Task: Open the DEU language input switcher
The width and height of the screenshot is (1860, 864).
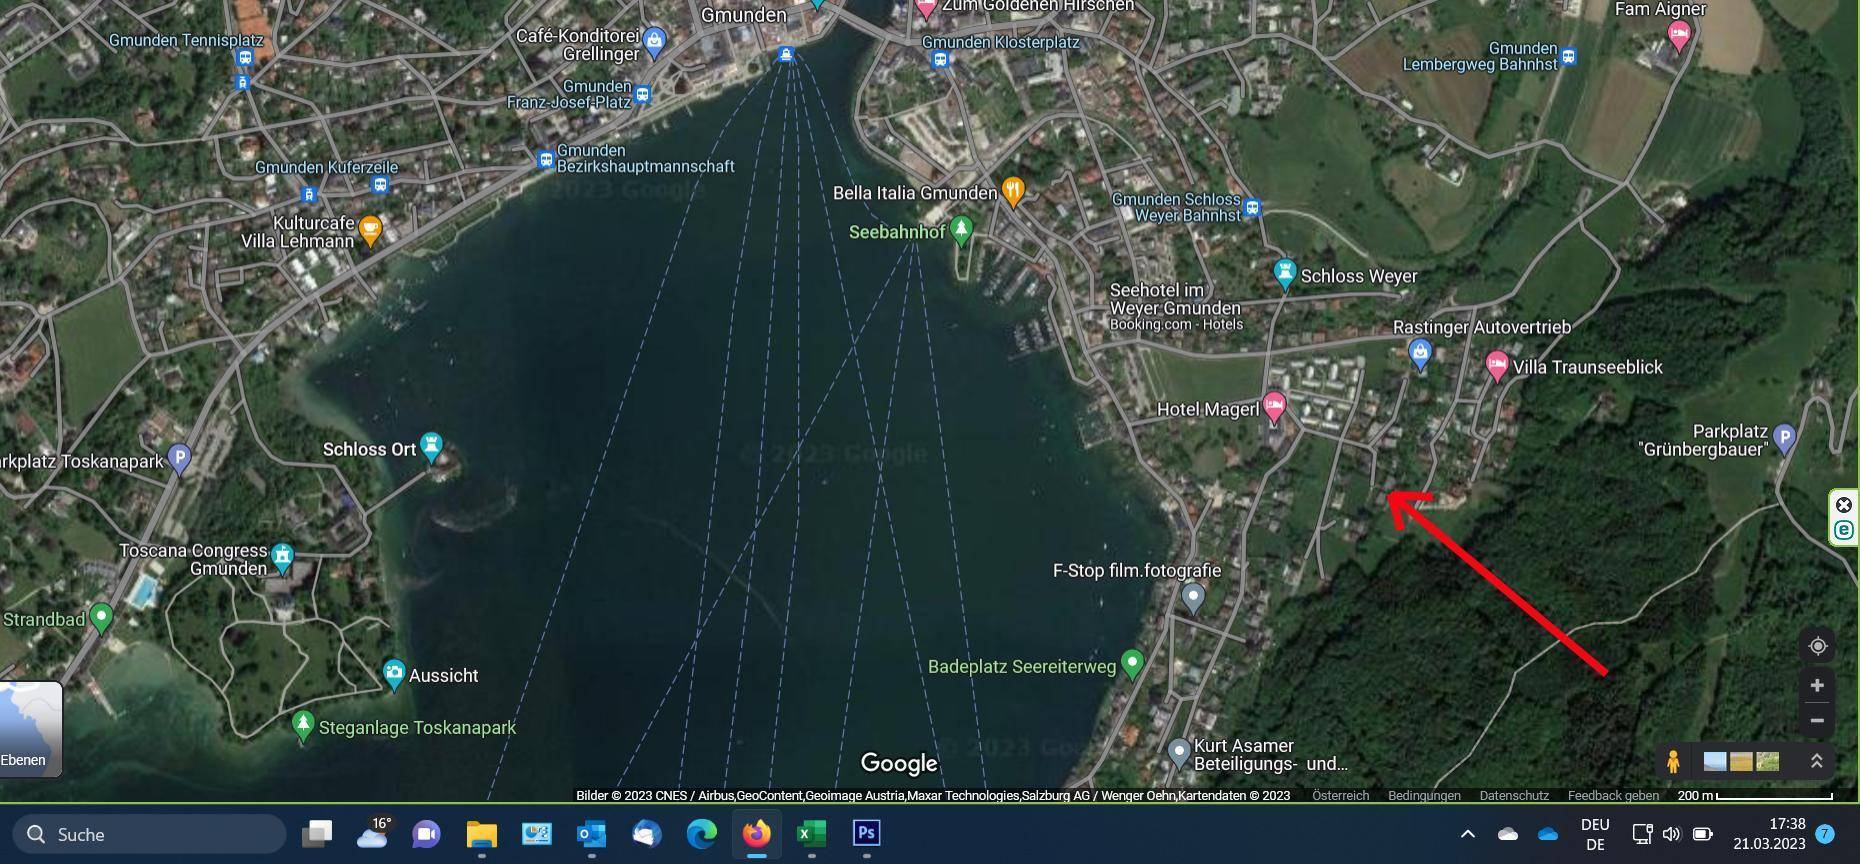Action: [1595, 834]
